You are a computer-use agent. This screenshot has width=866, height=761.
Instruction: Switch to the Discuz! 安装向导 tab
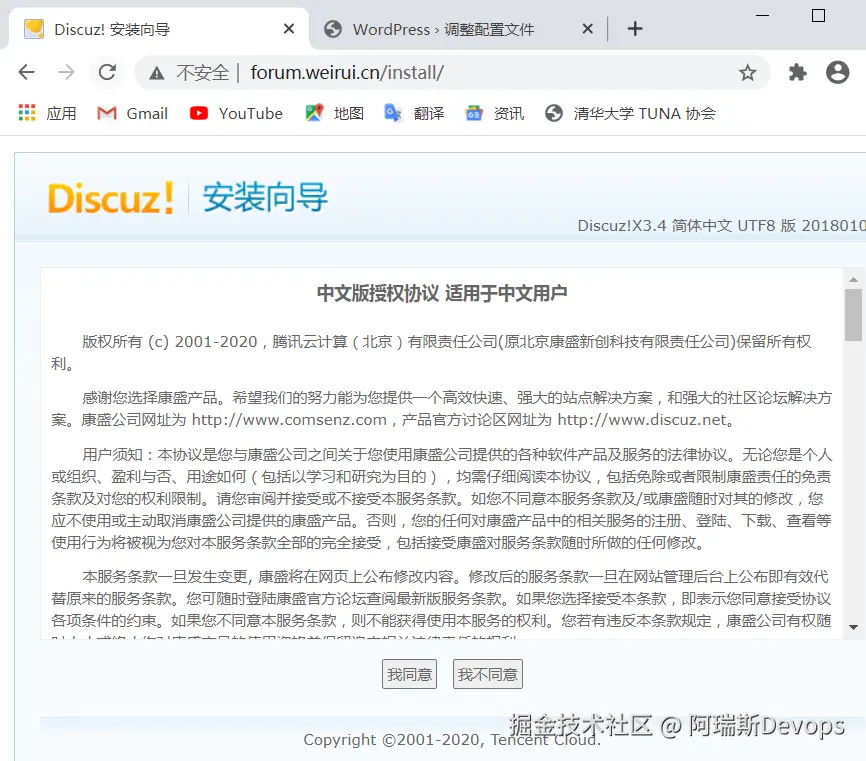[159, 29]
